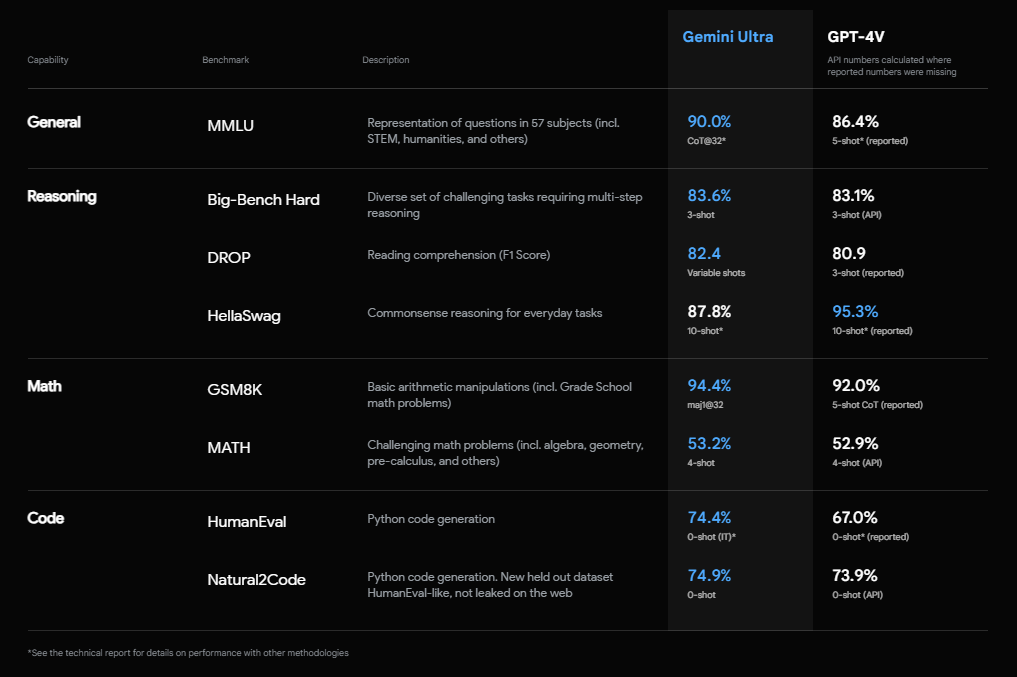Click the DROP benchmark name
Image resolution: width=1017 pixels, height=677 pixels.
pyautogui.click(x=229, y=257)
